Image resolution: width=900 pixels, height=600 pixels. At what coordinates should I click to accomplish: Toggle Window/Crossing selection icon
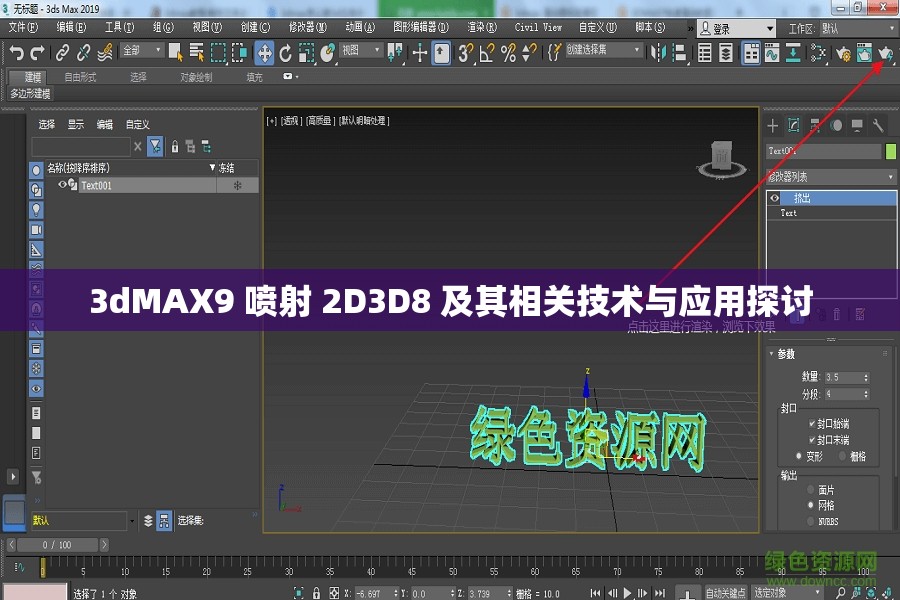tap(239, 53)
